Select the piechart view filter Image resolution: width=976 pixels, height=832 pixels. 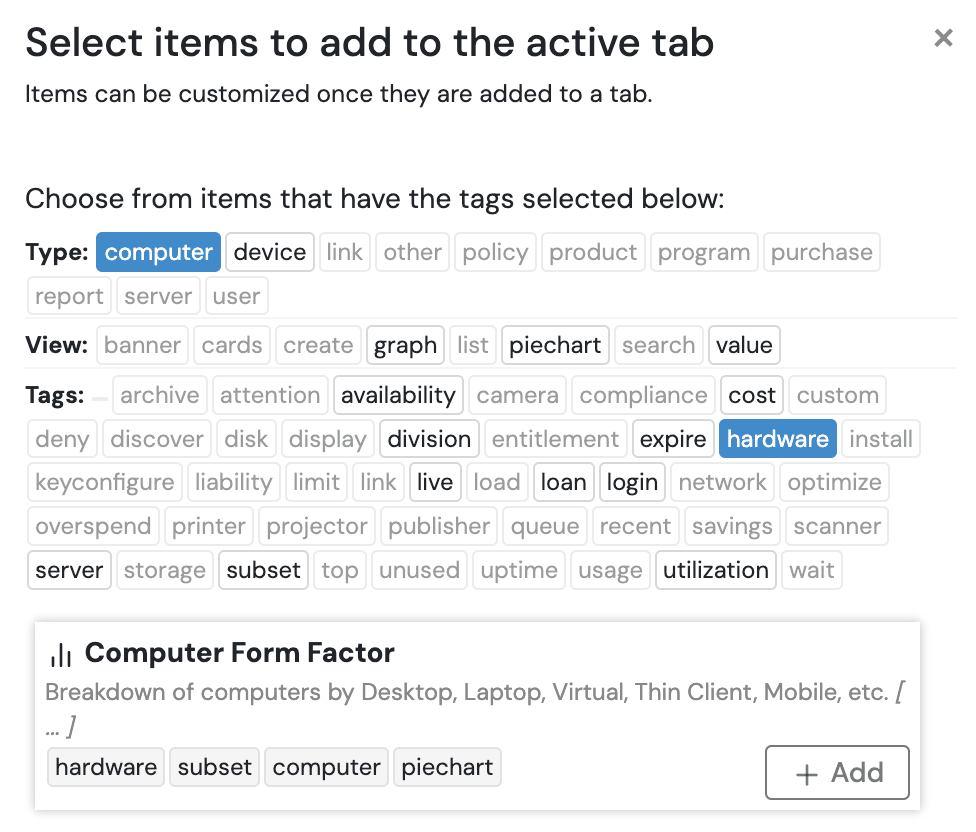coord(555,345)
